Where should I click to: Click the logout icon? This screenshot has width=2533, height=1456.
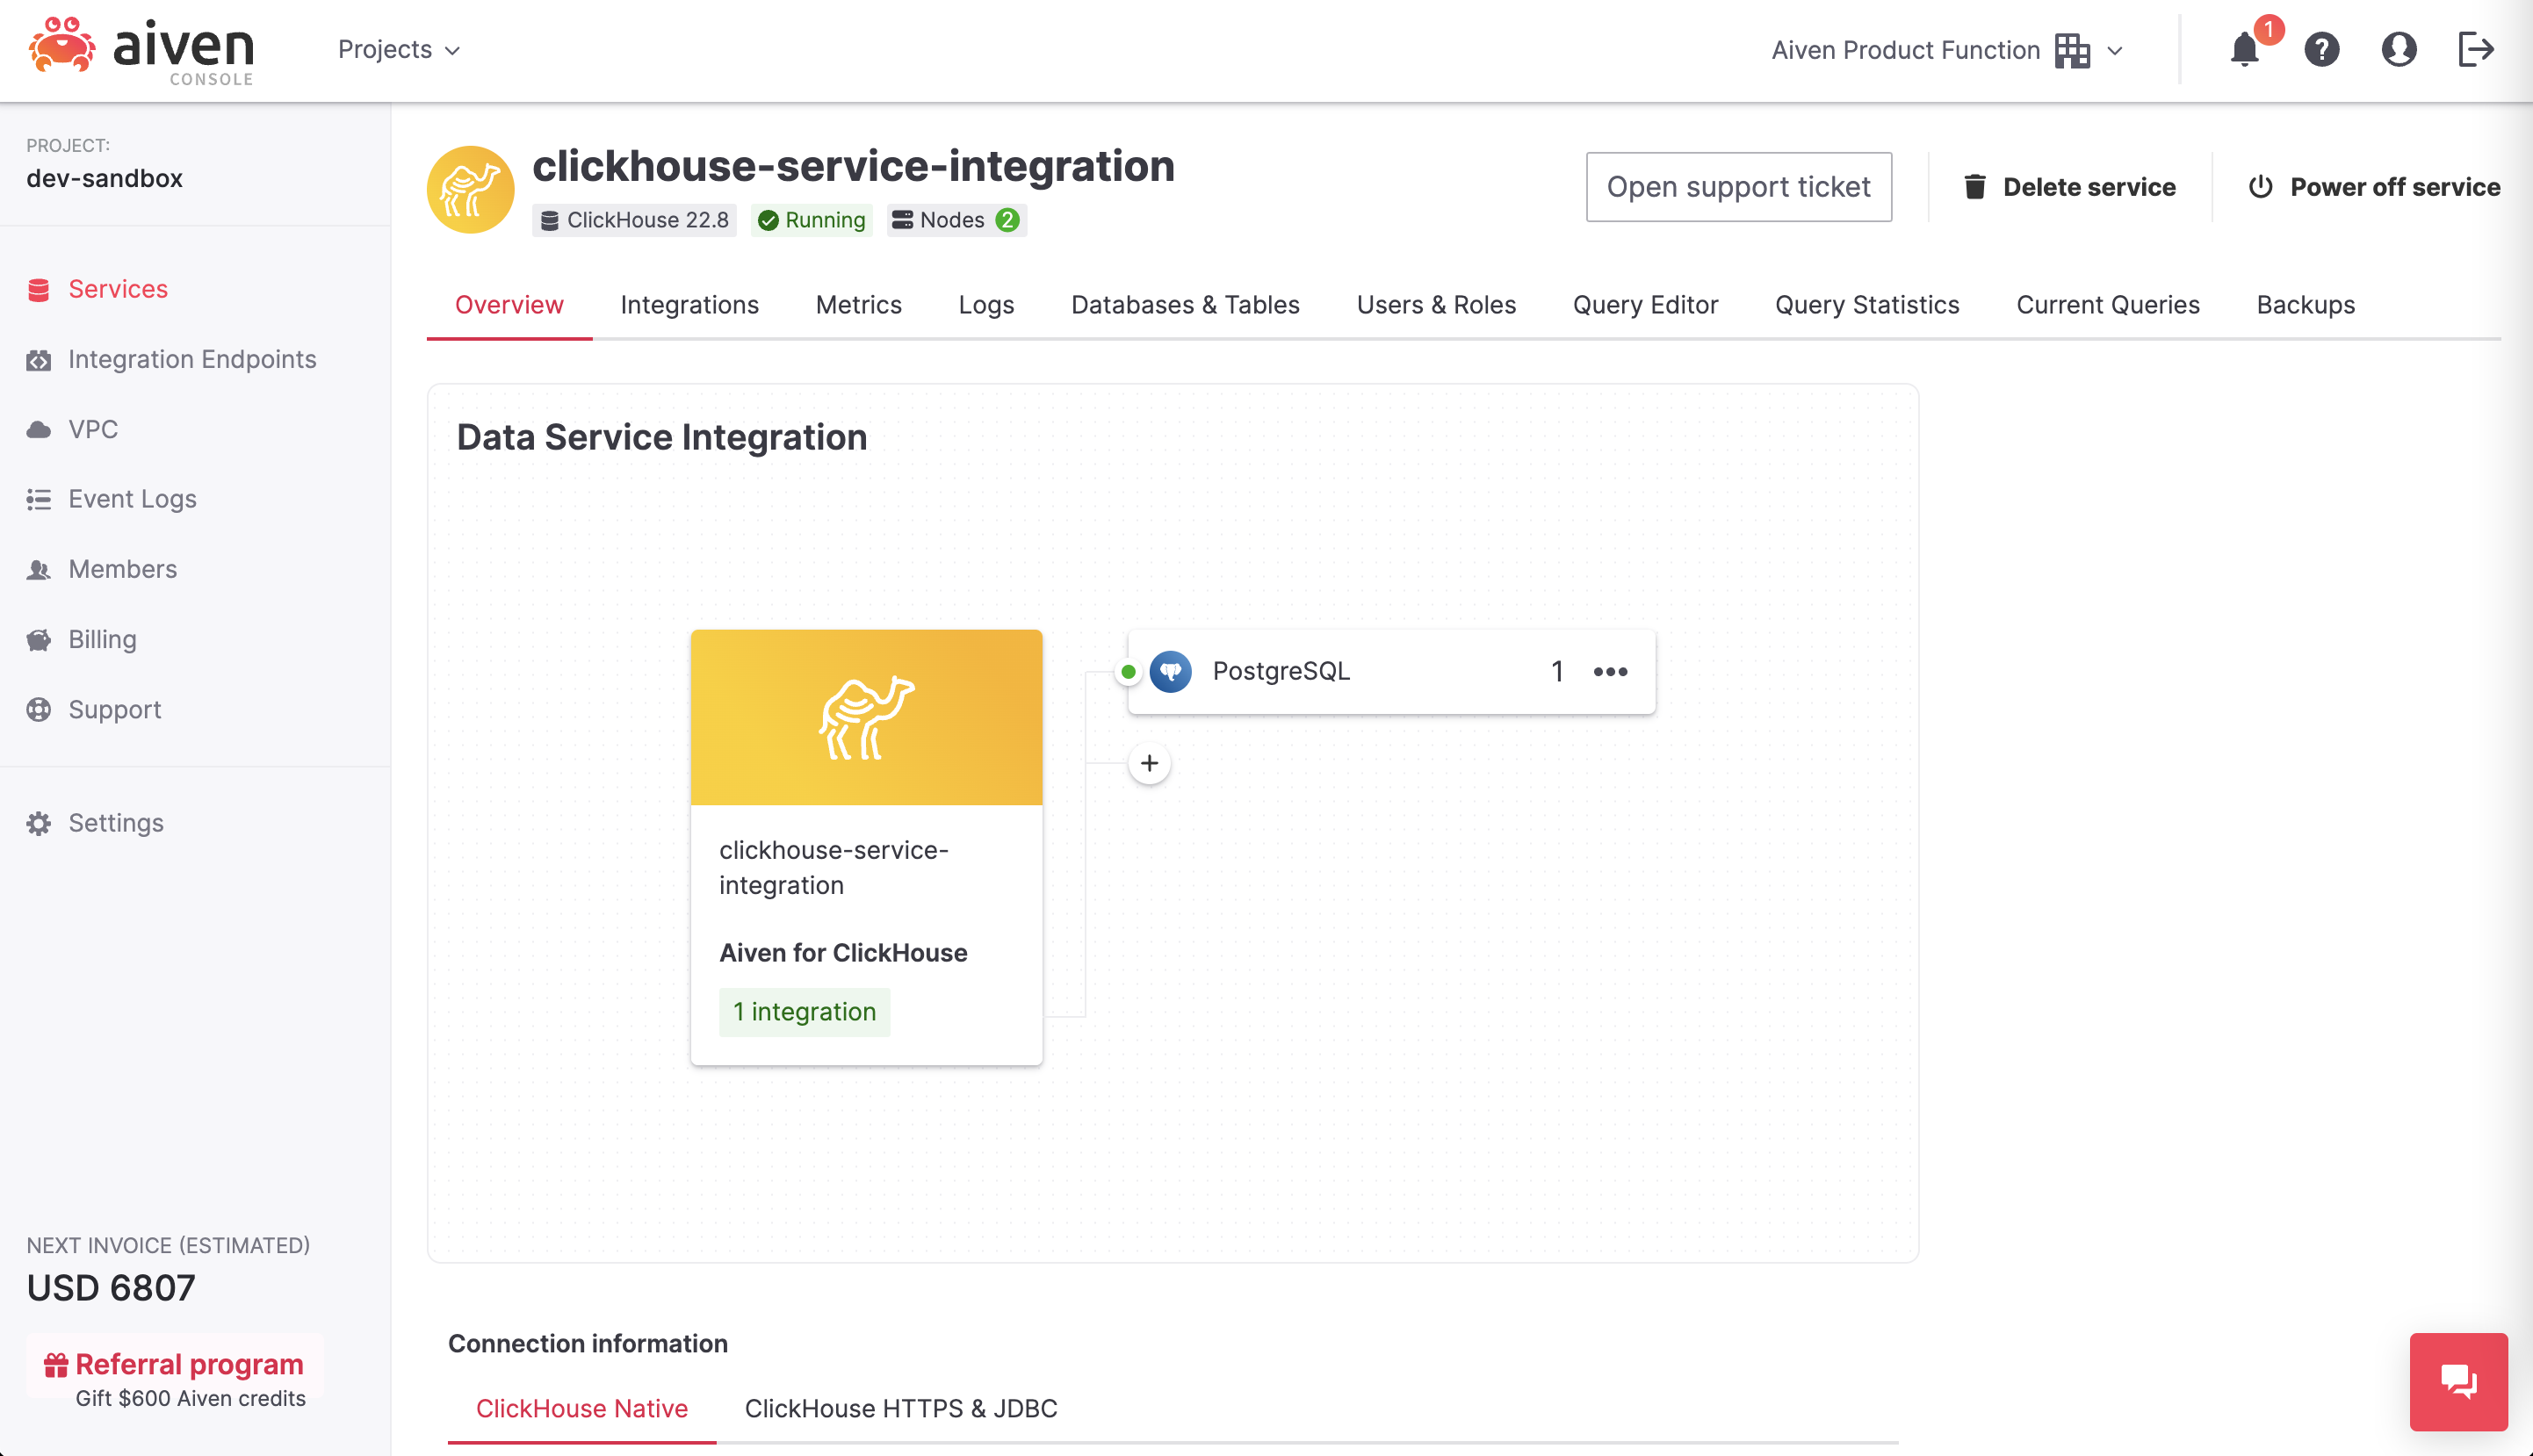[x=2476, y=49]
